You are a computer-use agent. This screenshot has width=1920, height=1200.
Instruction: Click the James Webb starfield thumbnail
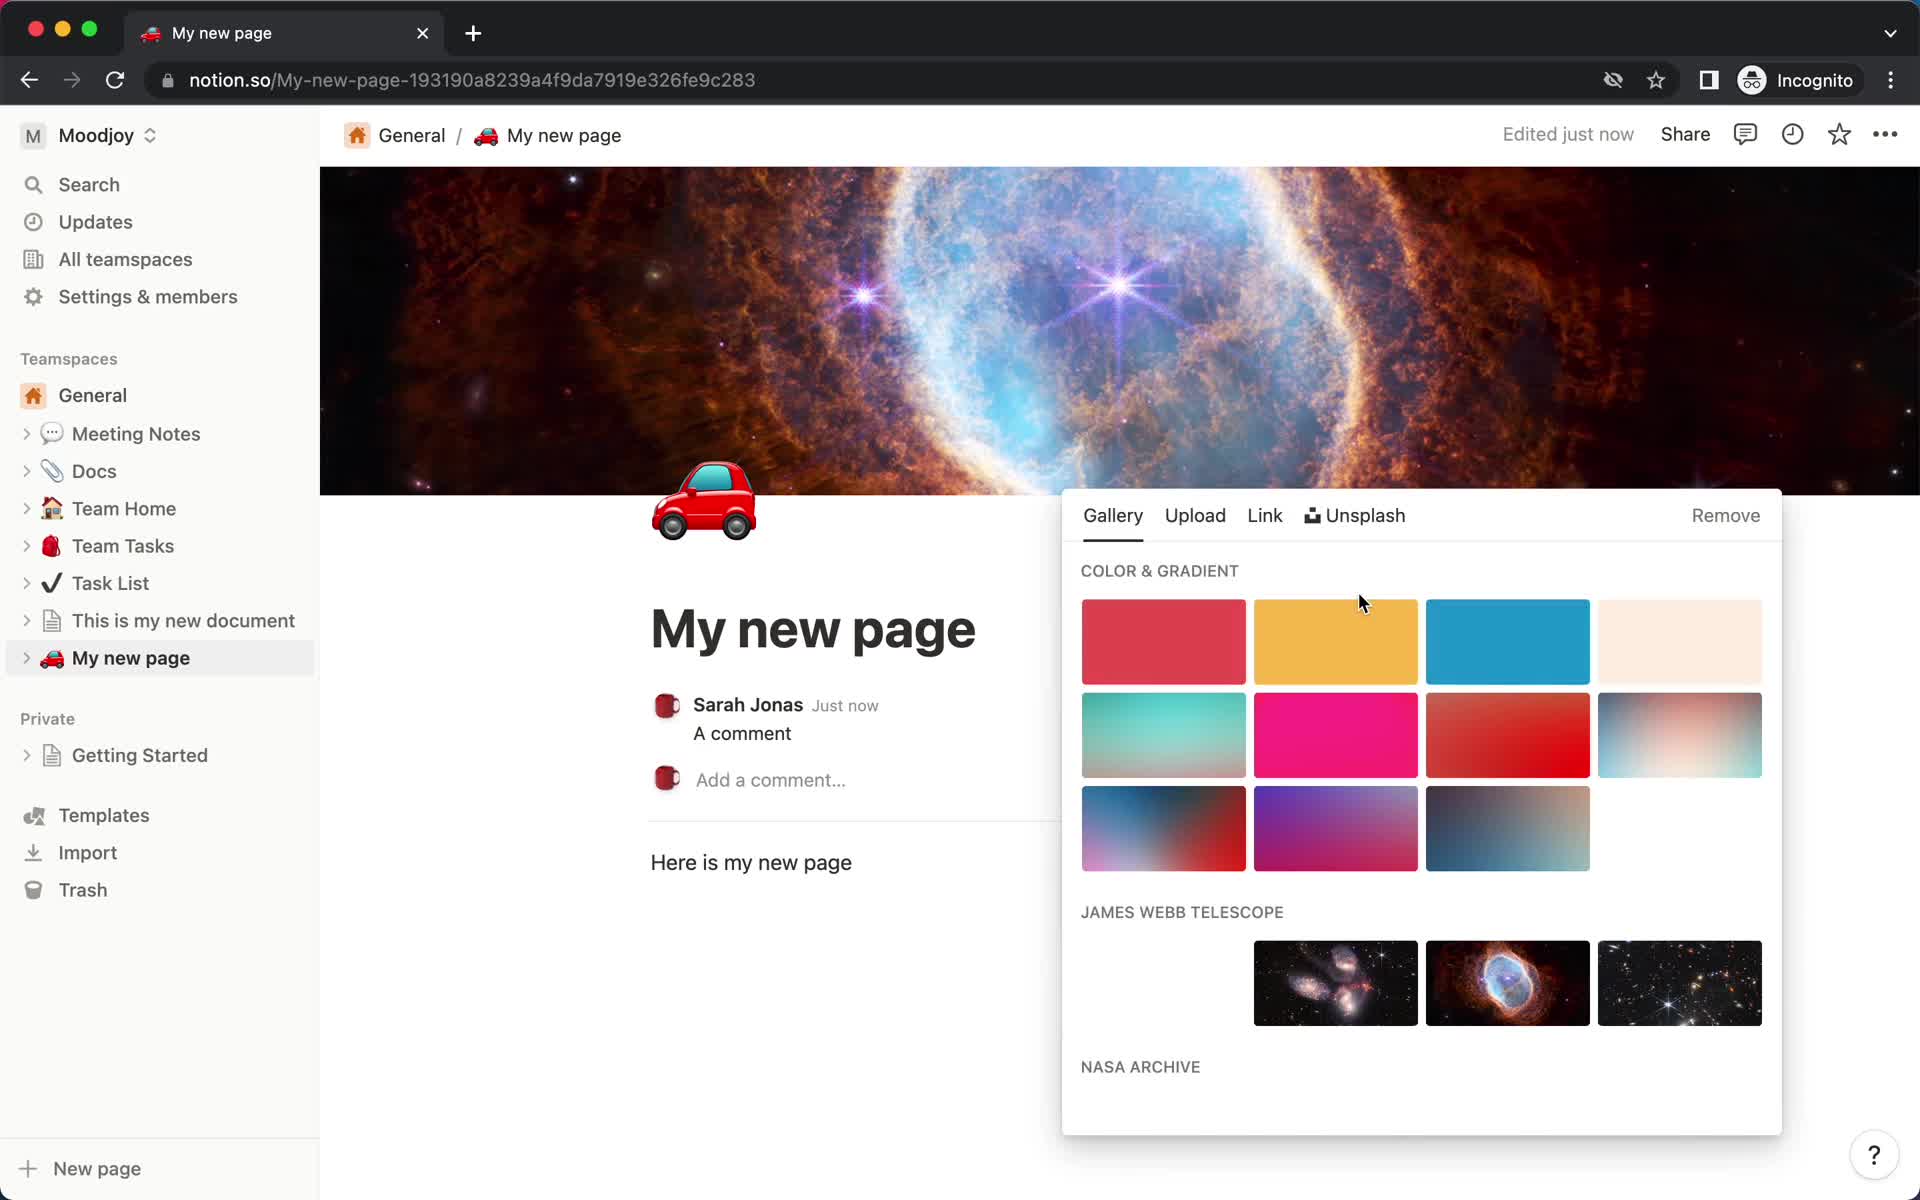(1679, 983)
